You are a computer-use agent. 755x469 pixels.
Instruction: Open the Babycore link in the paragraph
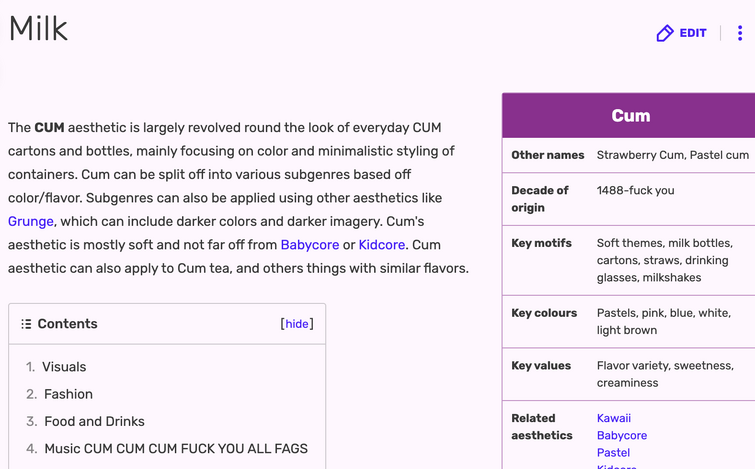click(310, 245)
